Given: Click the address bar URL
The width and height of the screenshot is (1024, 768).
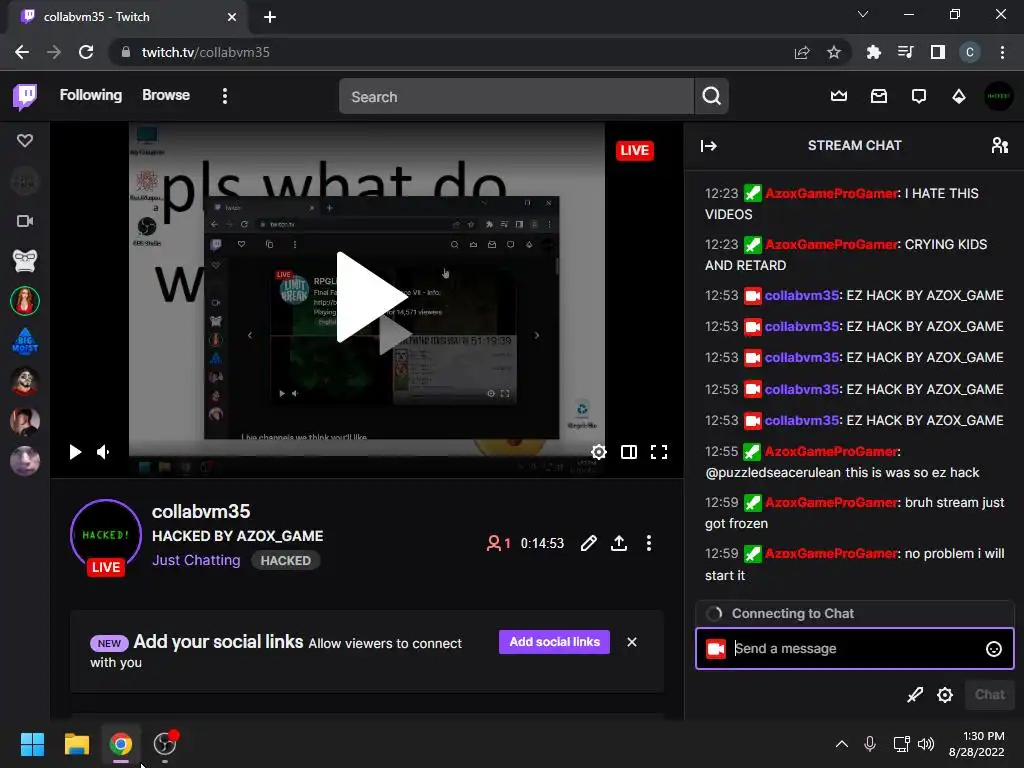Looking at the screenshot, I should 205,52.
